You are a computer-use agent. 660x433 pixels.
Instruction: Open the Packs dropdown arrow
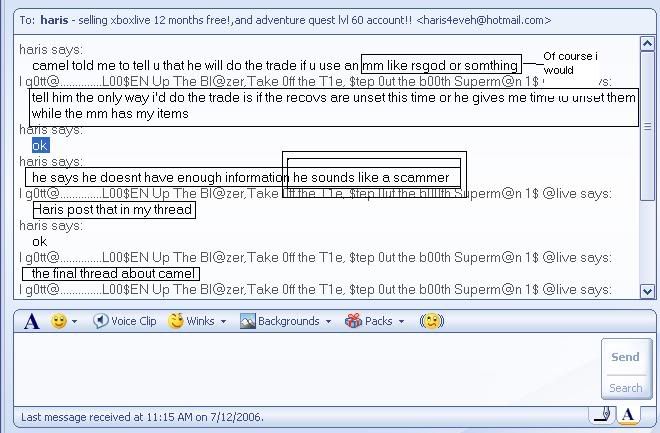pos(400,322)
